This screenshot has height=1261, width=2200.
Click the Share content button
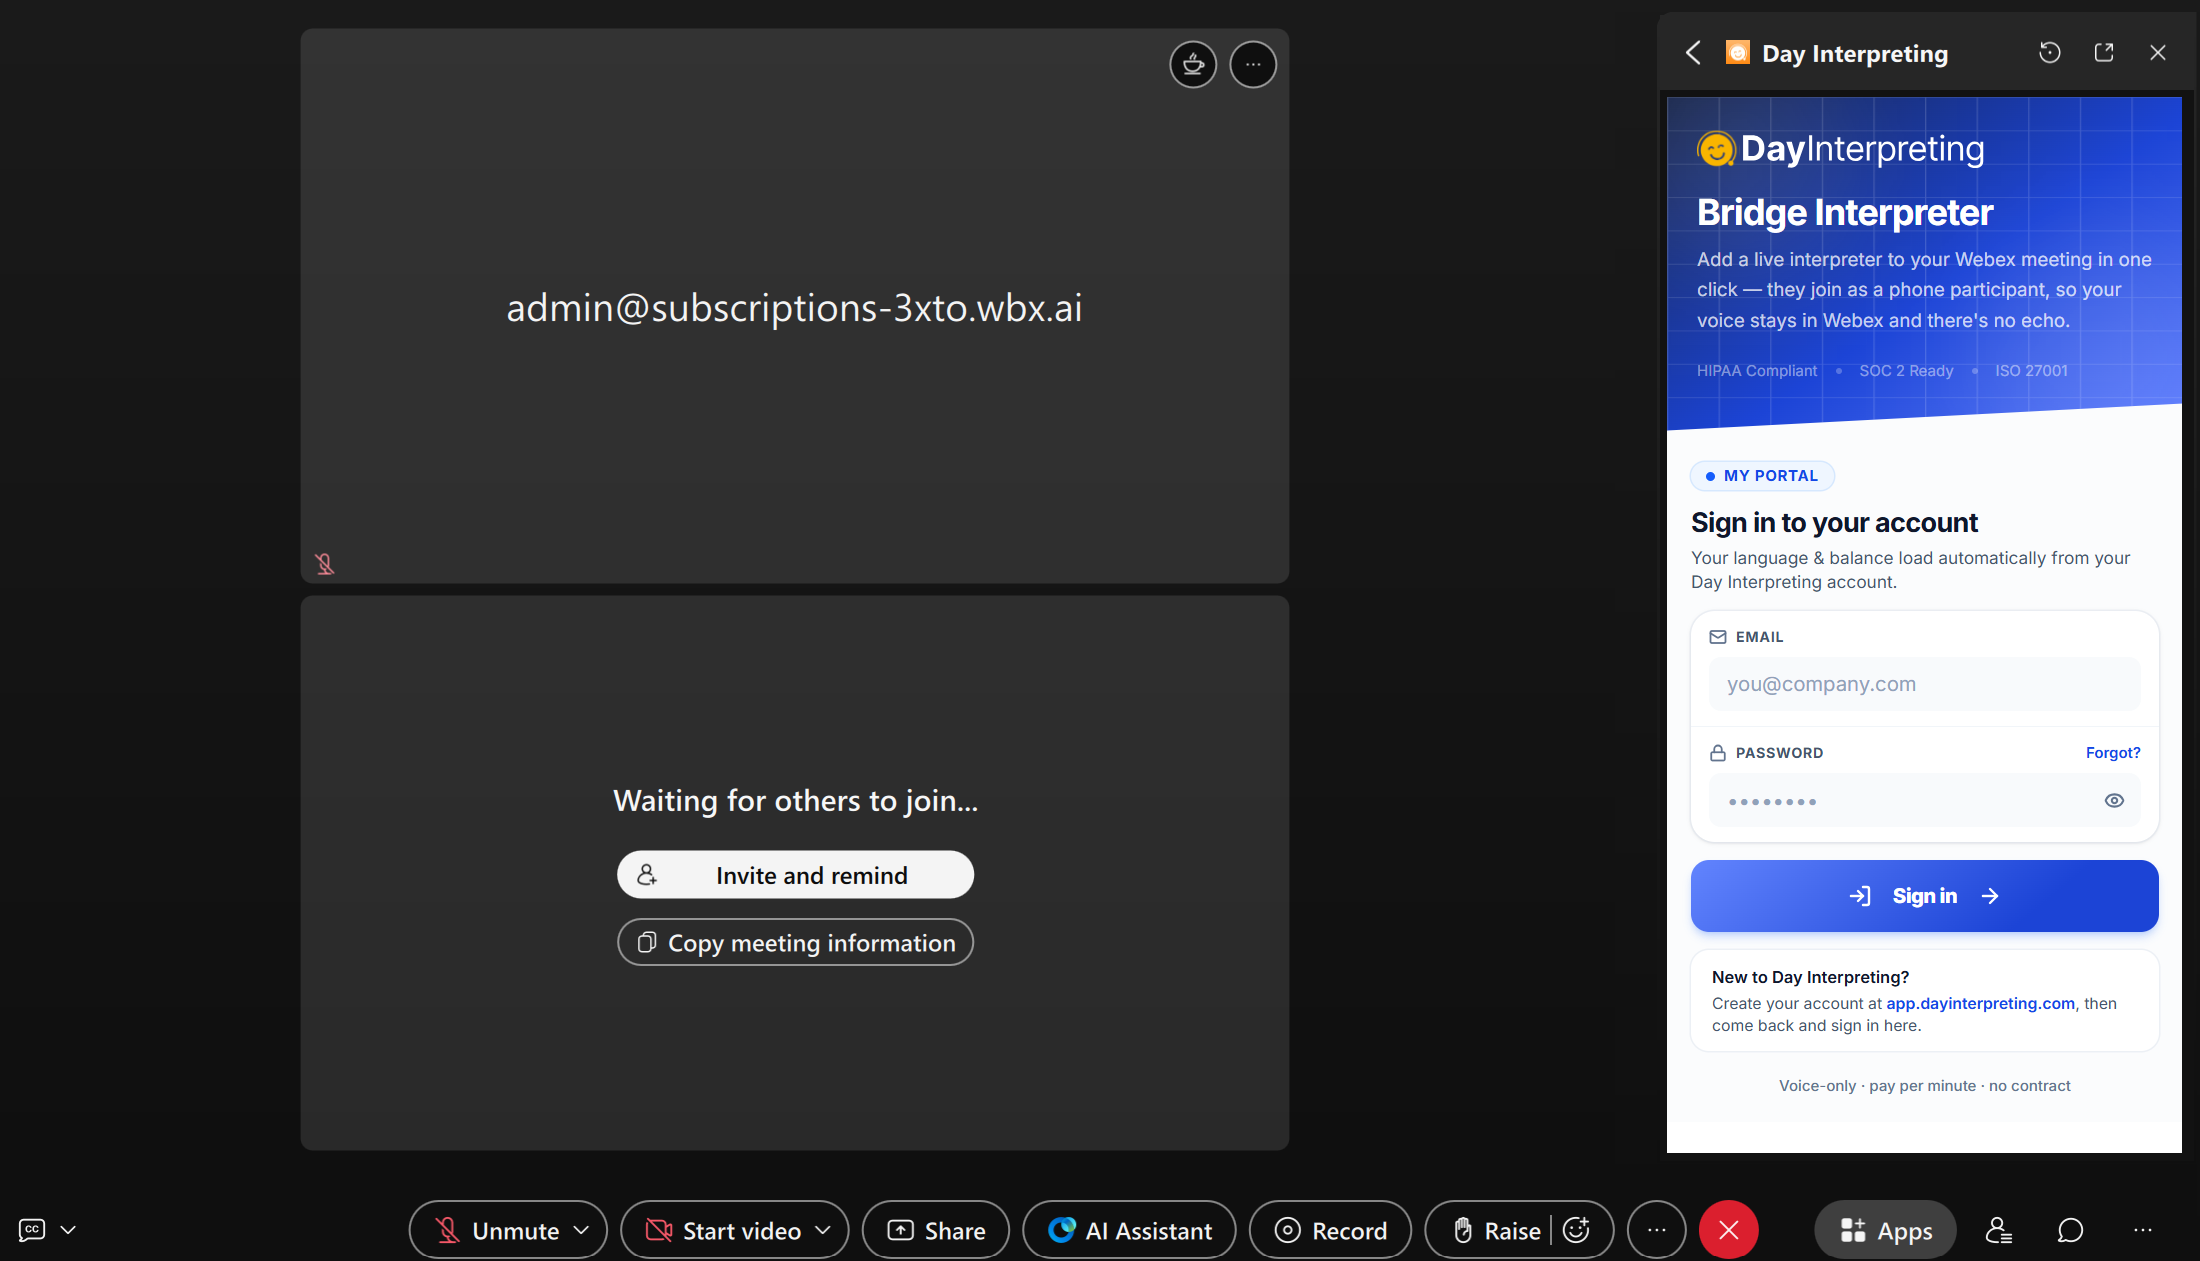pos(936,1230)
